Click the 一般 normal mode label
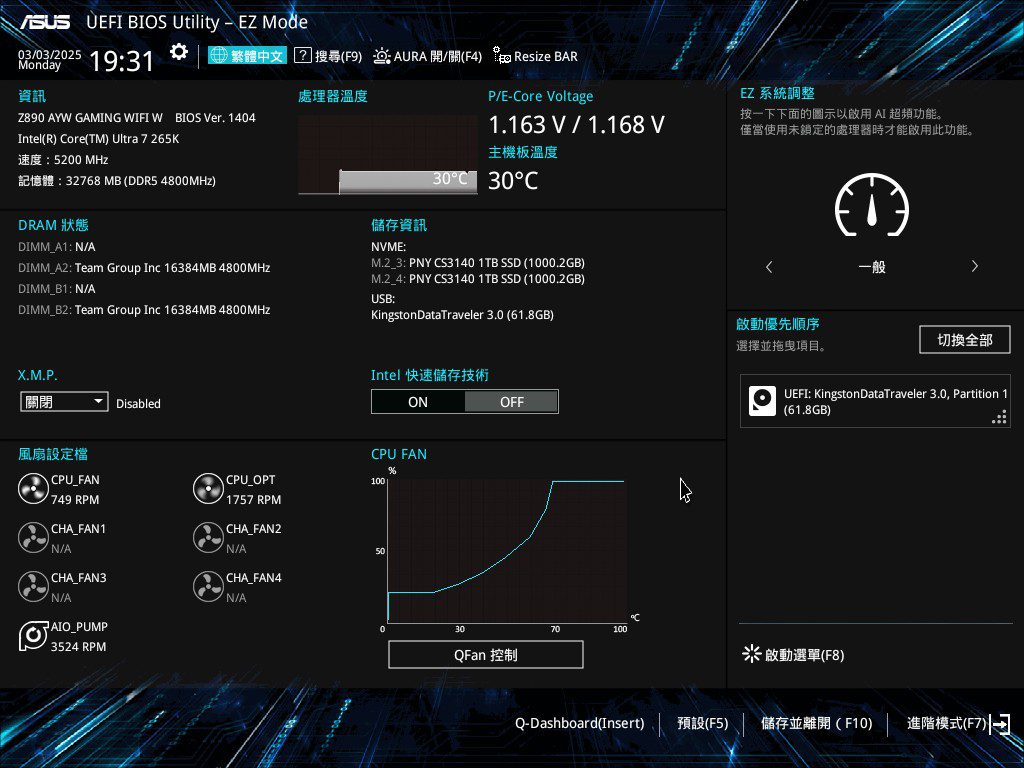Screen dimensions: 1024x768 pos(872,266)
